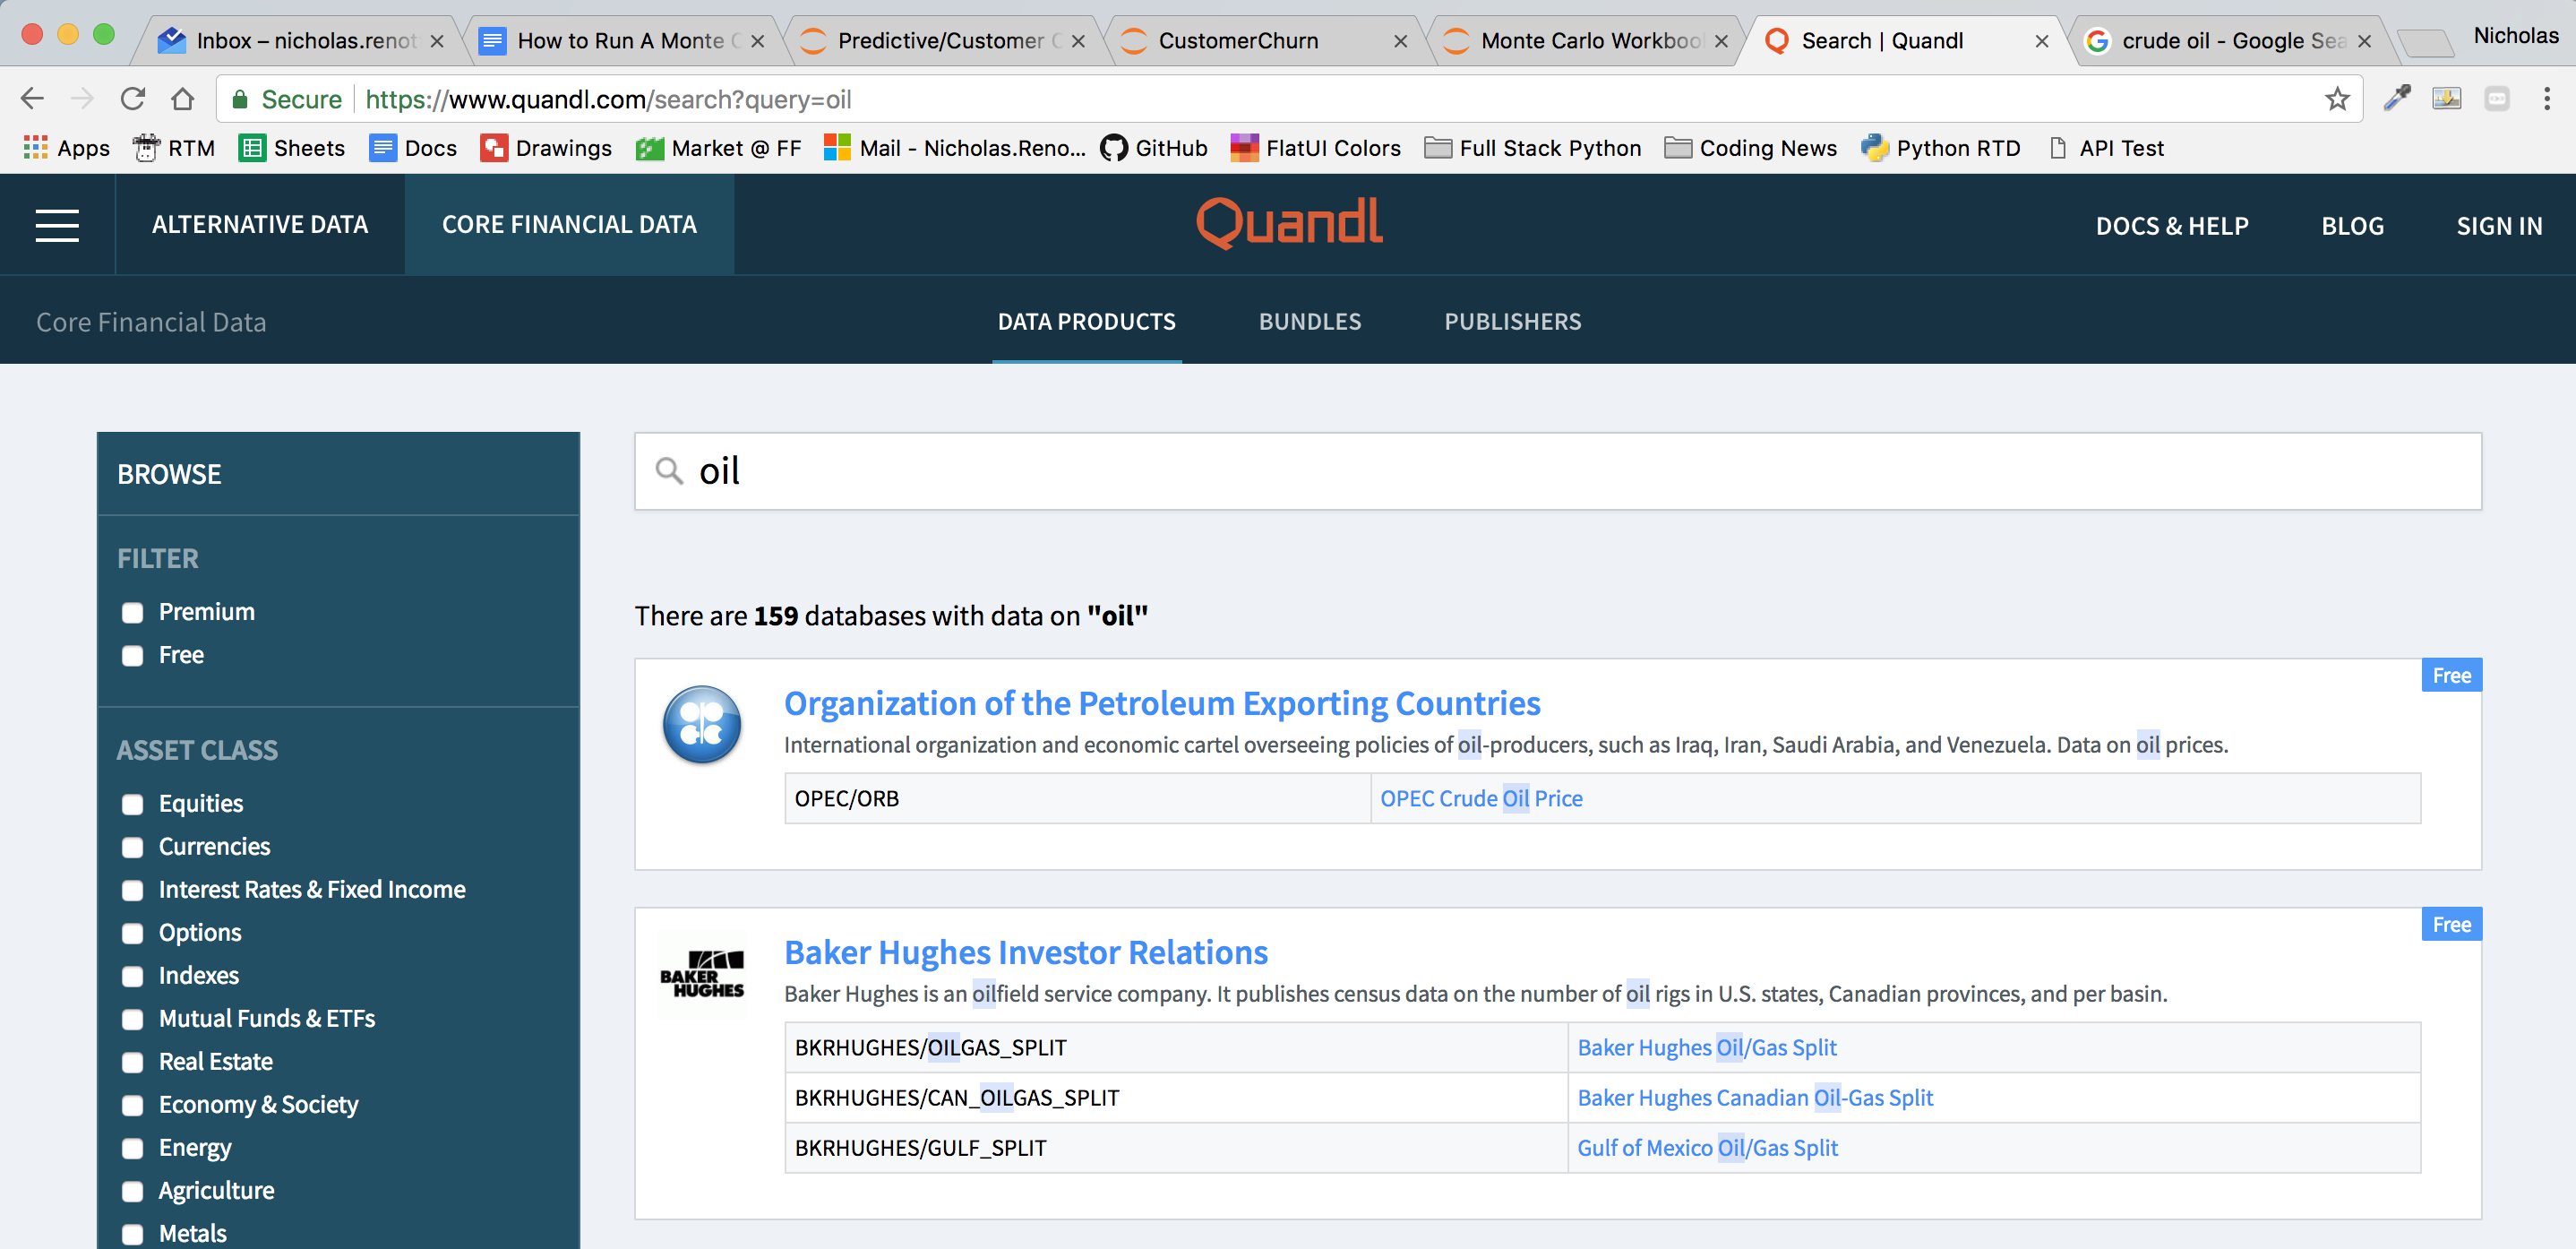Image resolution: width=2576 pixels, height=1249 pixels.
Task: Click the browser back arrow
Action: click(x=32, y=99)
